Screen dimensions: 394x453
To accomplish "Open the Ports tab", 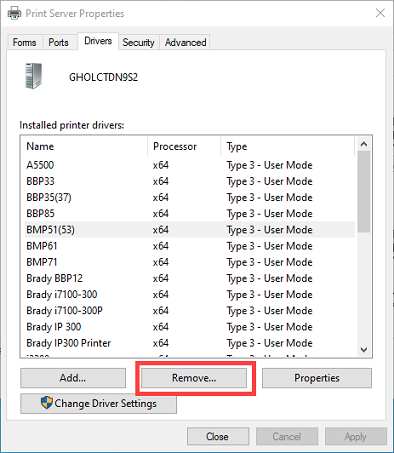I will 58,42.
